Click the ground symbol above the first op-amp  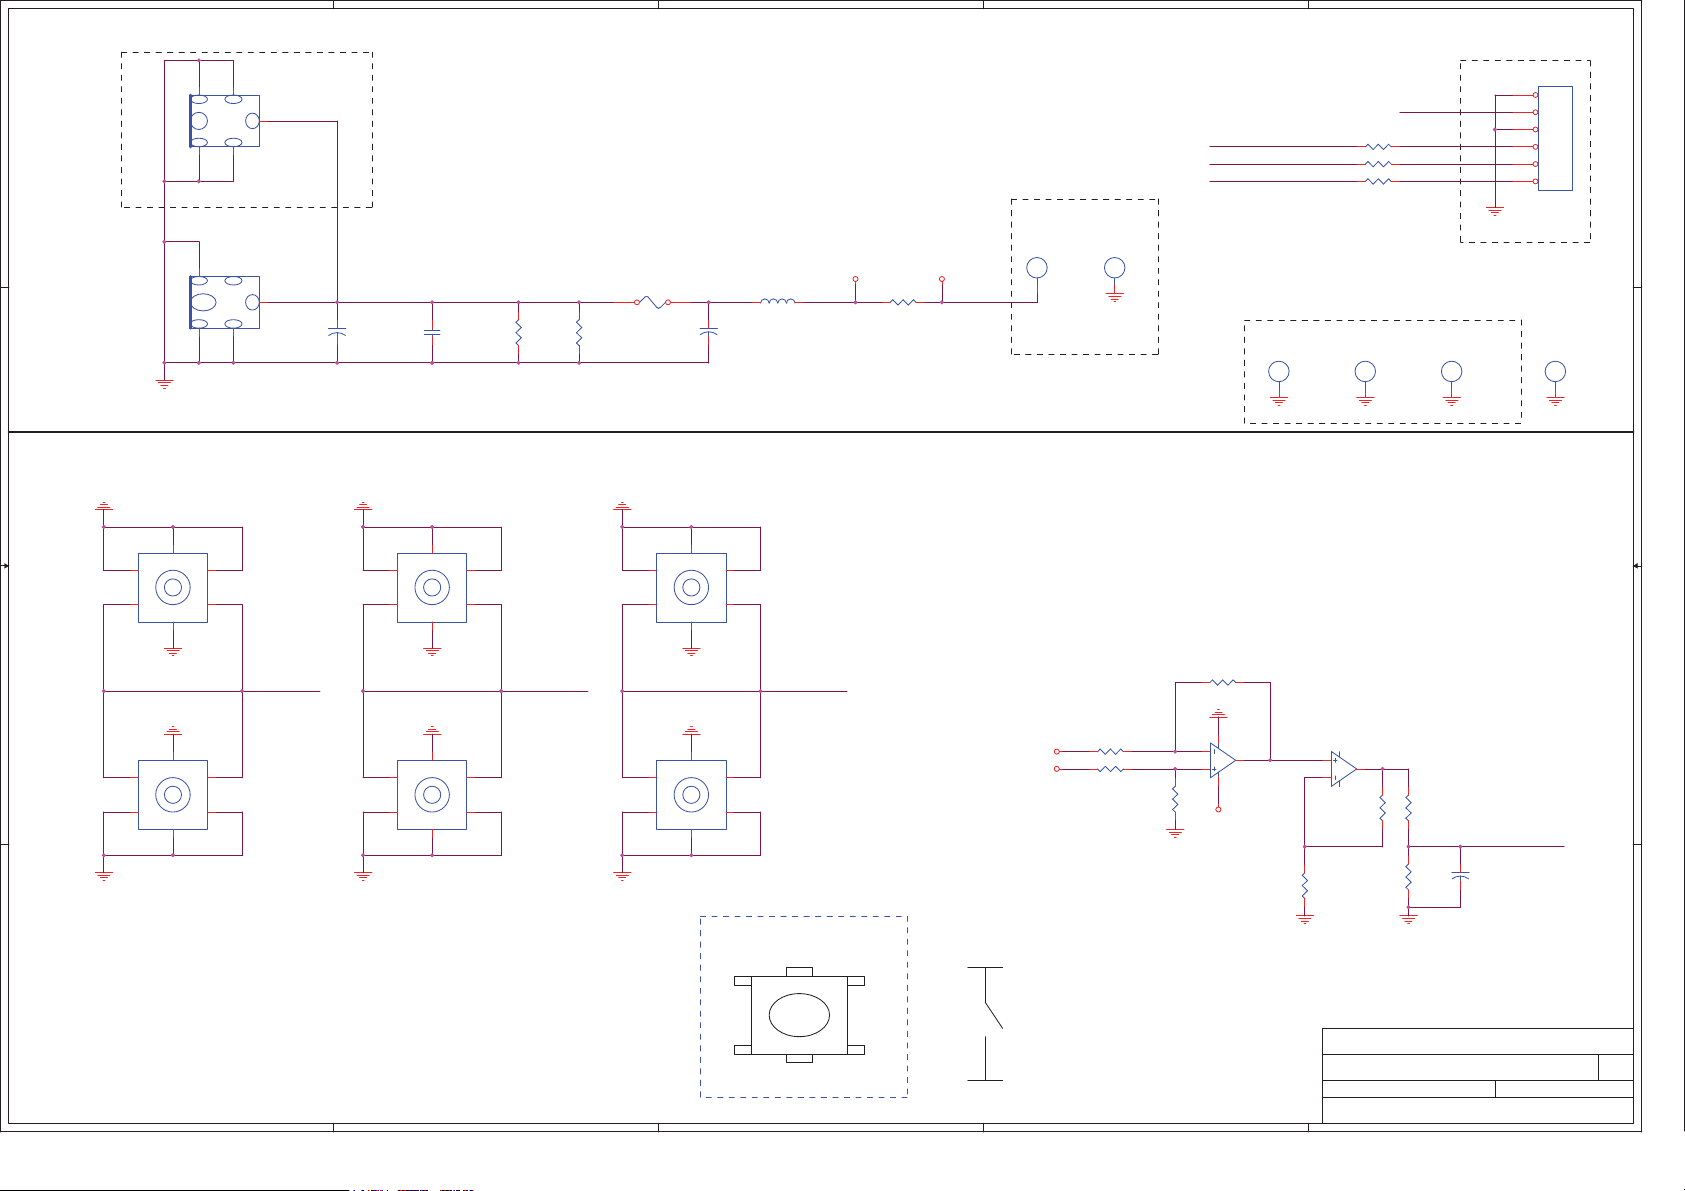1218,714
